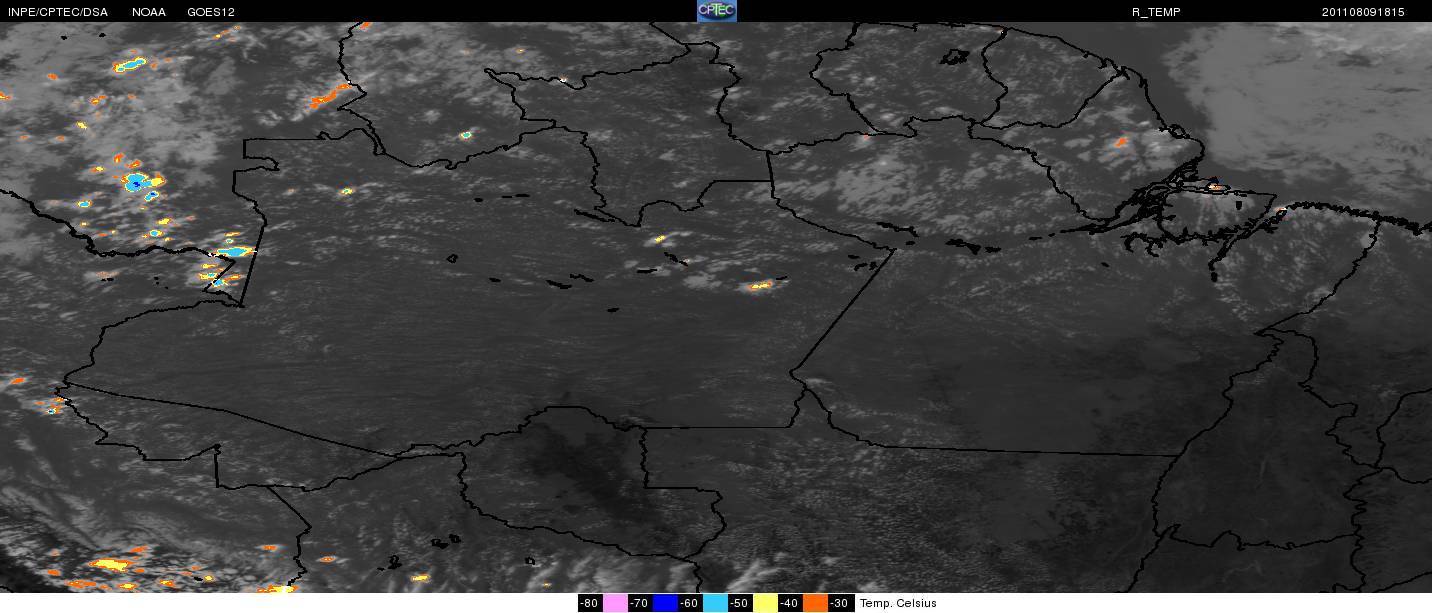Click the GOES12 satellite label
Image resolution: width=1432 pixels, height=613 pixels.
click(211, 12)
